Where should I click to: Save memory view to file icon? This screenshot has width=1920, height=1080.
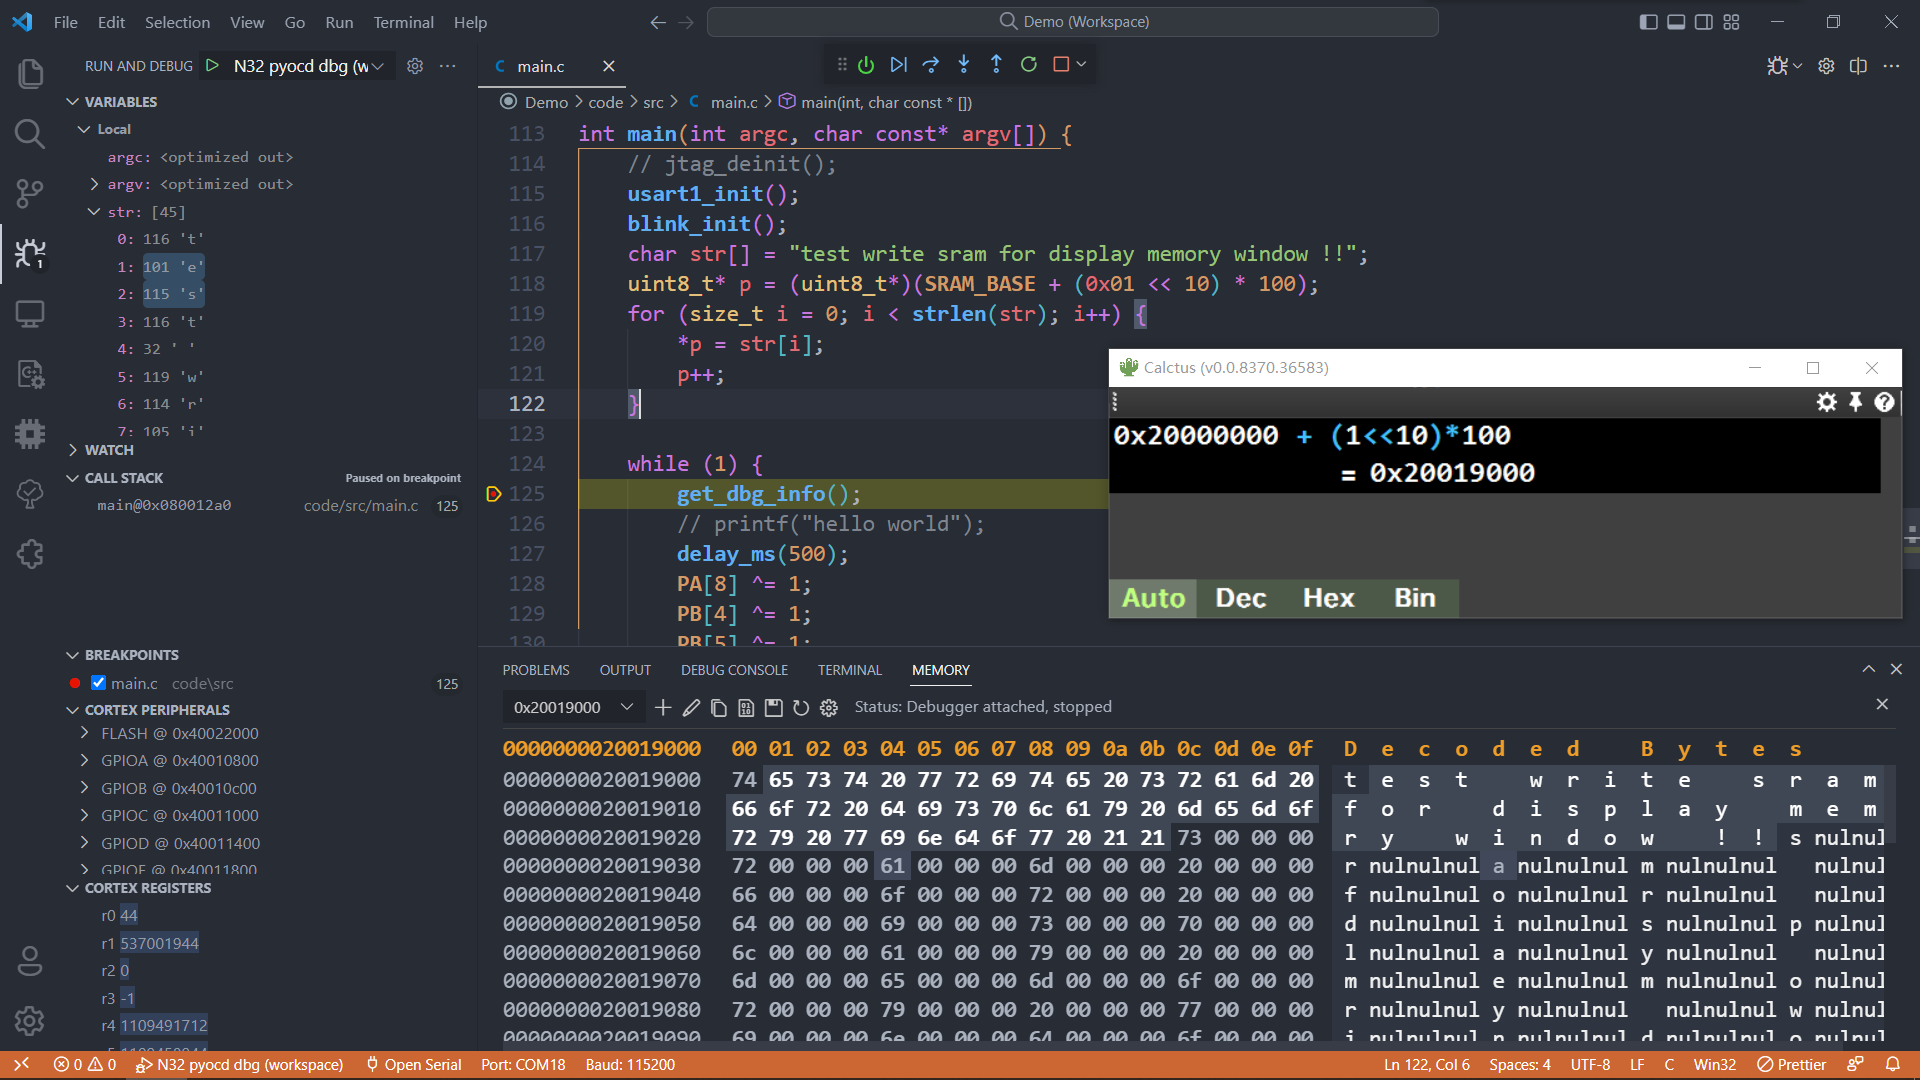[x=773, y=708]
